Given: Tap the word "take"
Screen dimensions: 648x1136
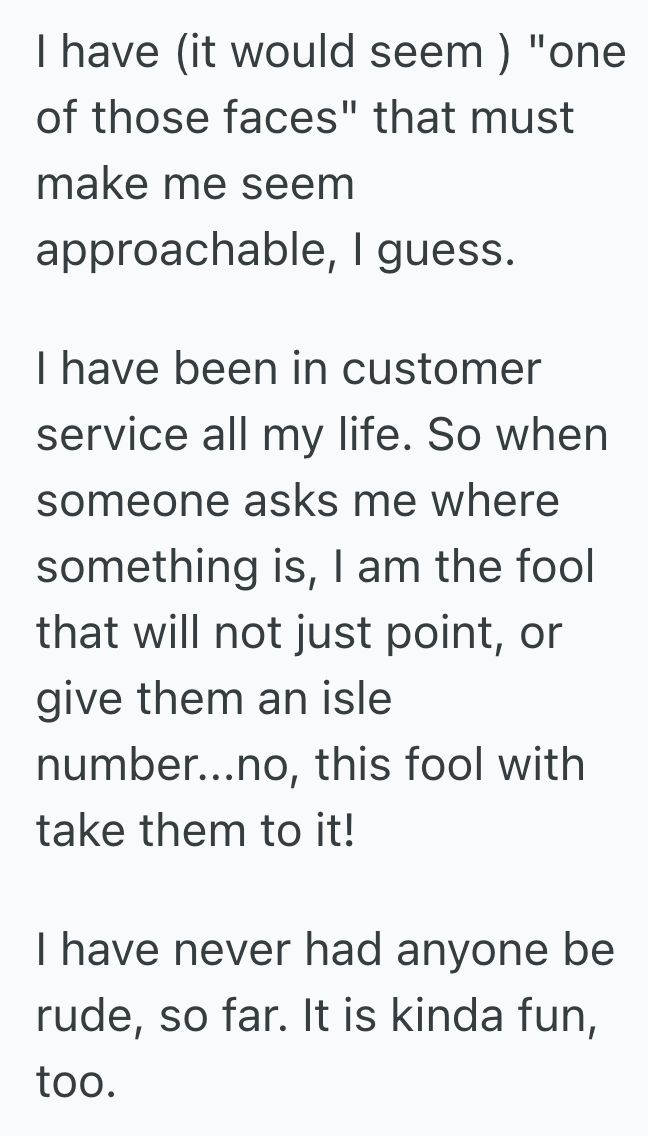Looking at the screenshot, I should pyautogui.click(x=85, y=830).
